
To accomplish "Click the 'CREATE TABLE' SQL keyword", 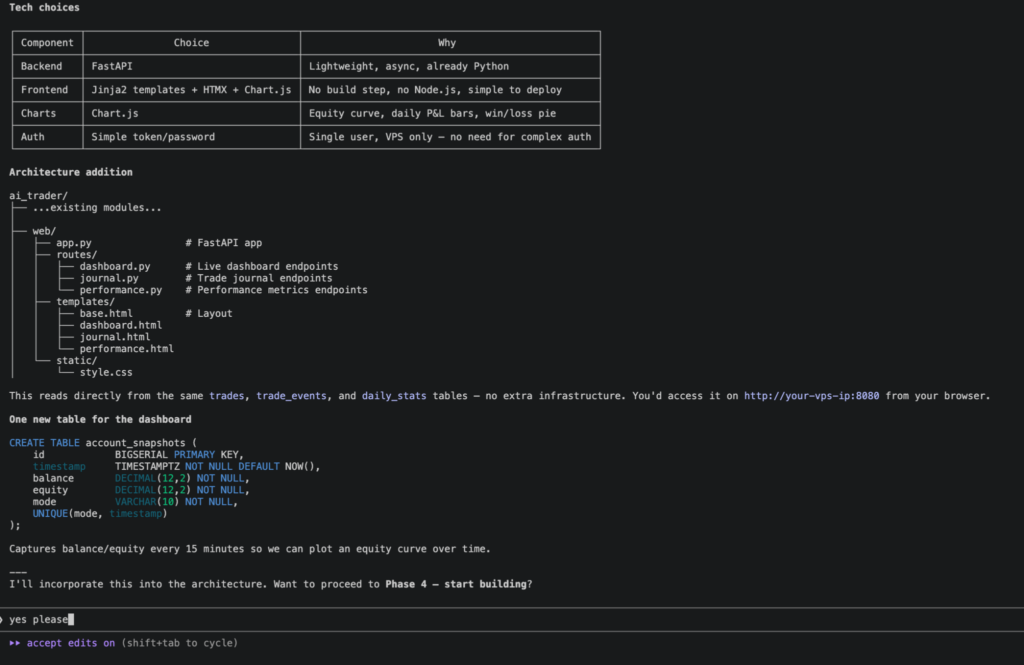I will click(44, 442).
